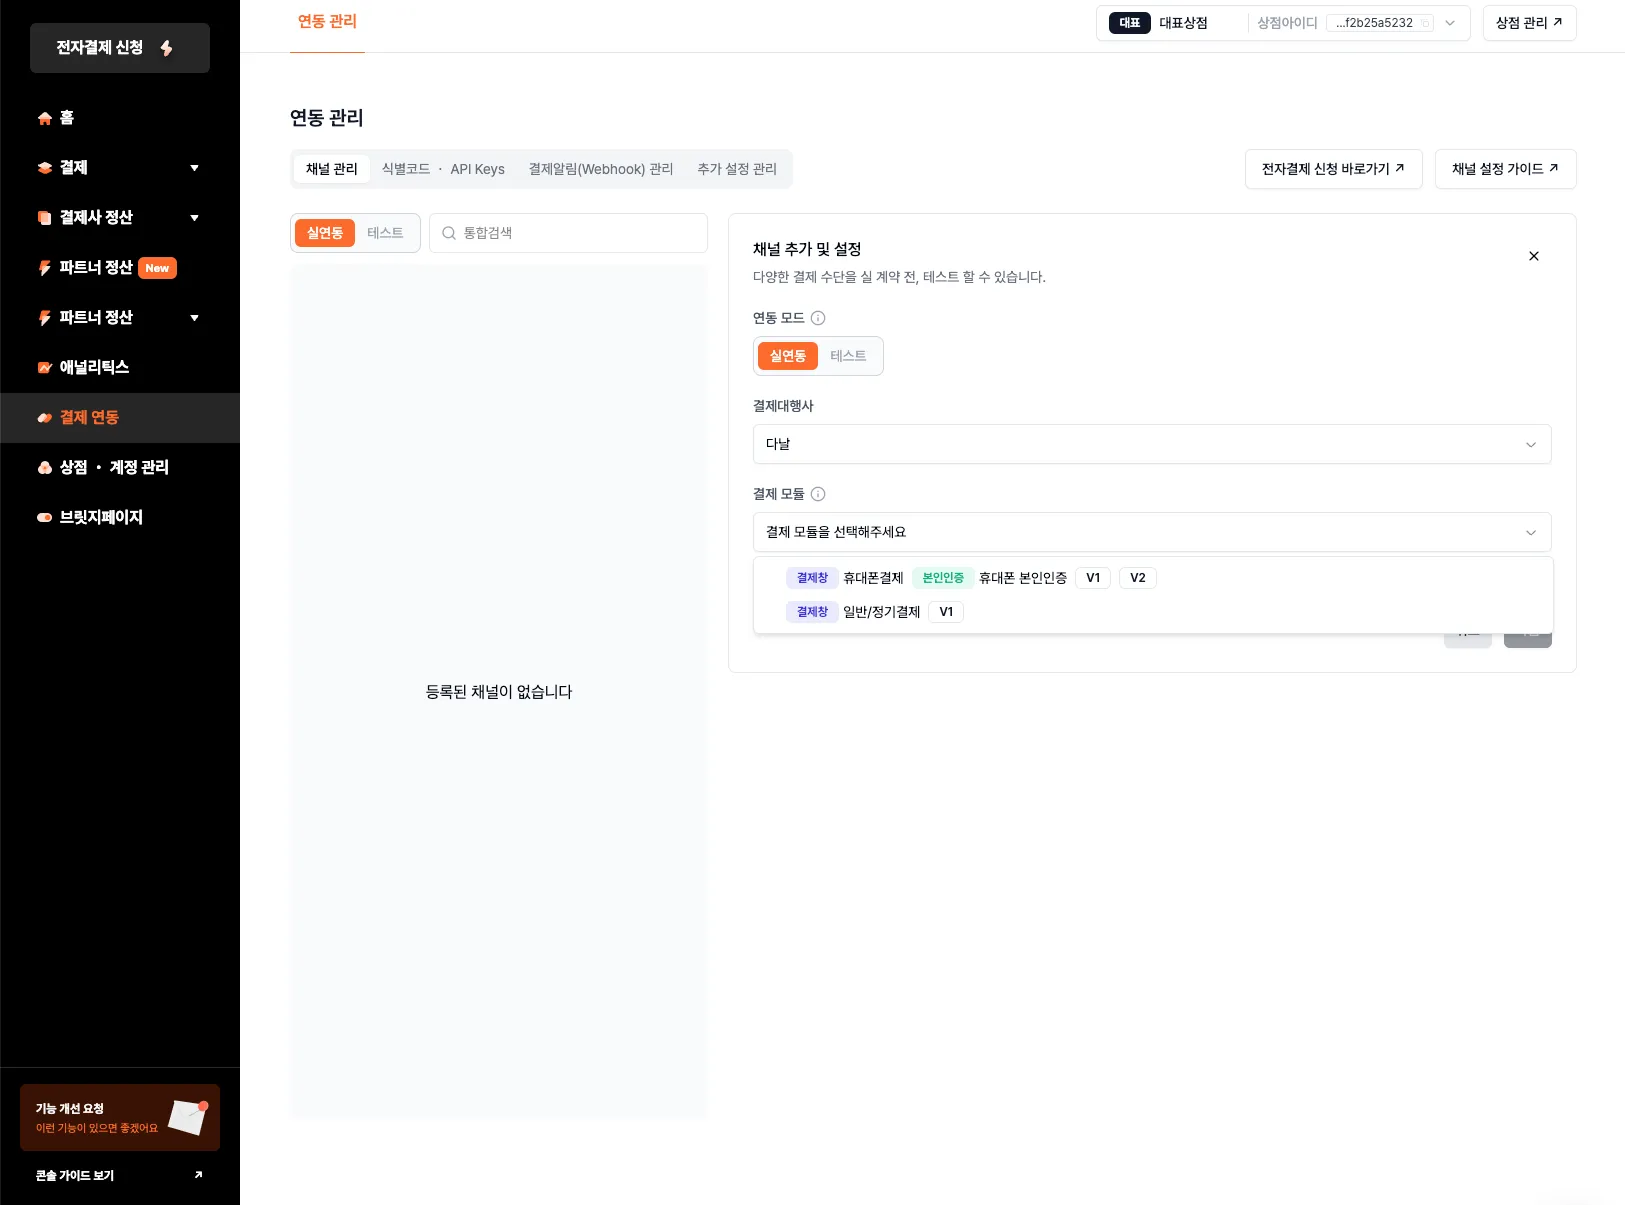Switch channel list to 테스트 mode

[385, 233]
